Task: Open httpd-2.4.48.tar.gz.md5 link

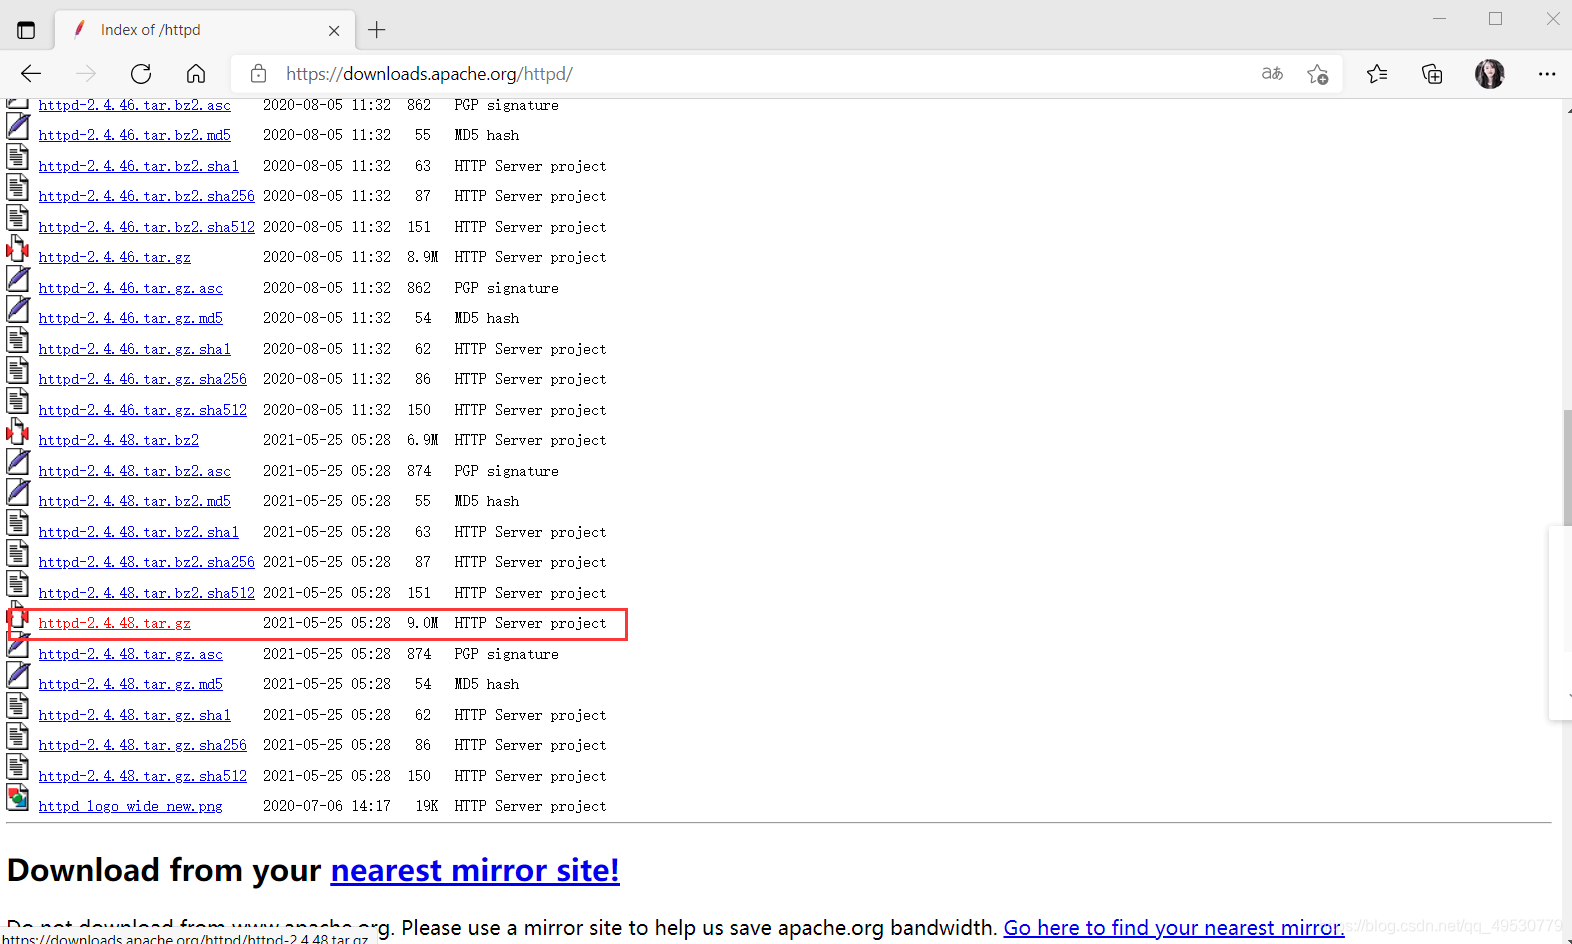Action: tap(131, 684)
